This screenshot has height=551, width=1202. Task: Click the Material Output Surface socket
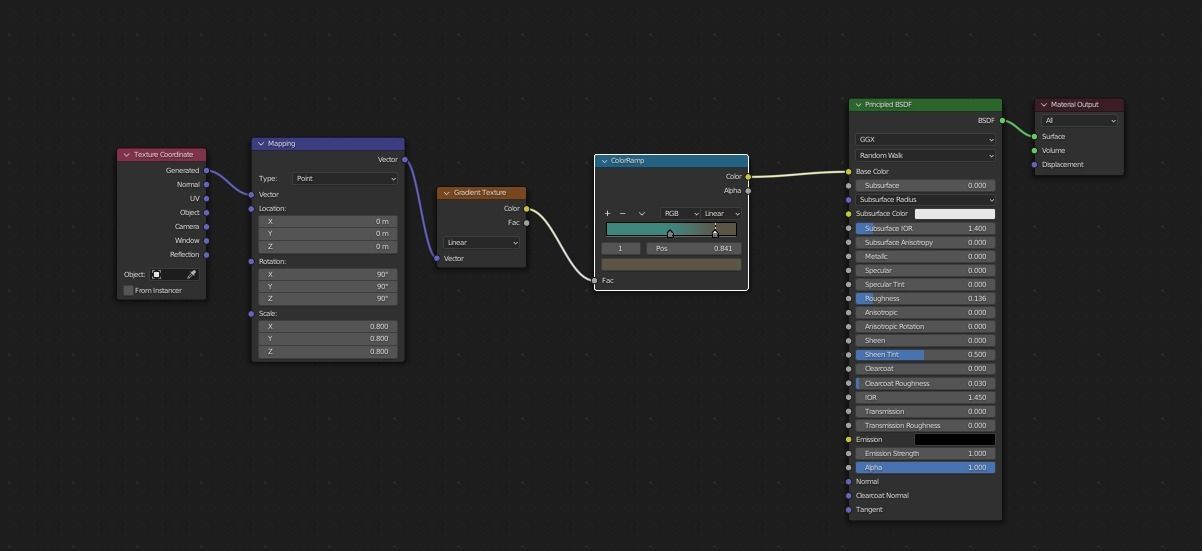pyautogui.click(x=1034, y=136)
